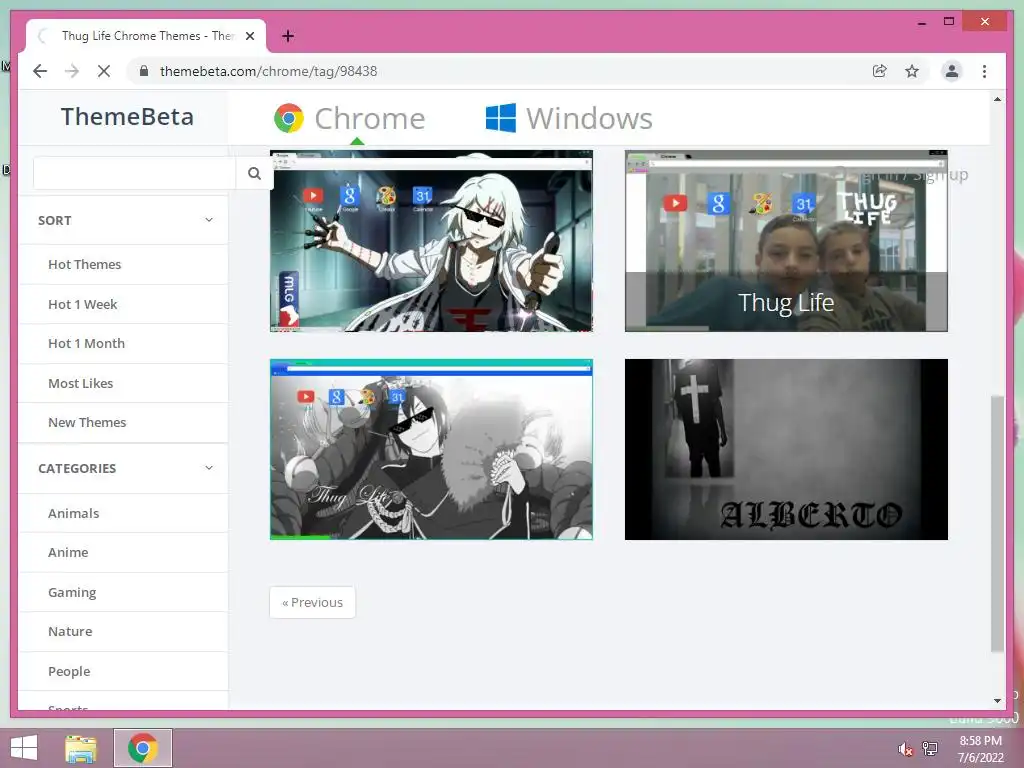
Task: Select Most Likes sort option
Action: 80,383
